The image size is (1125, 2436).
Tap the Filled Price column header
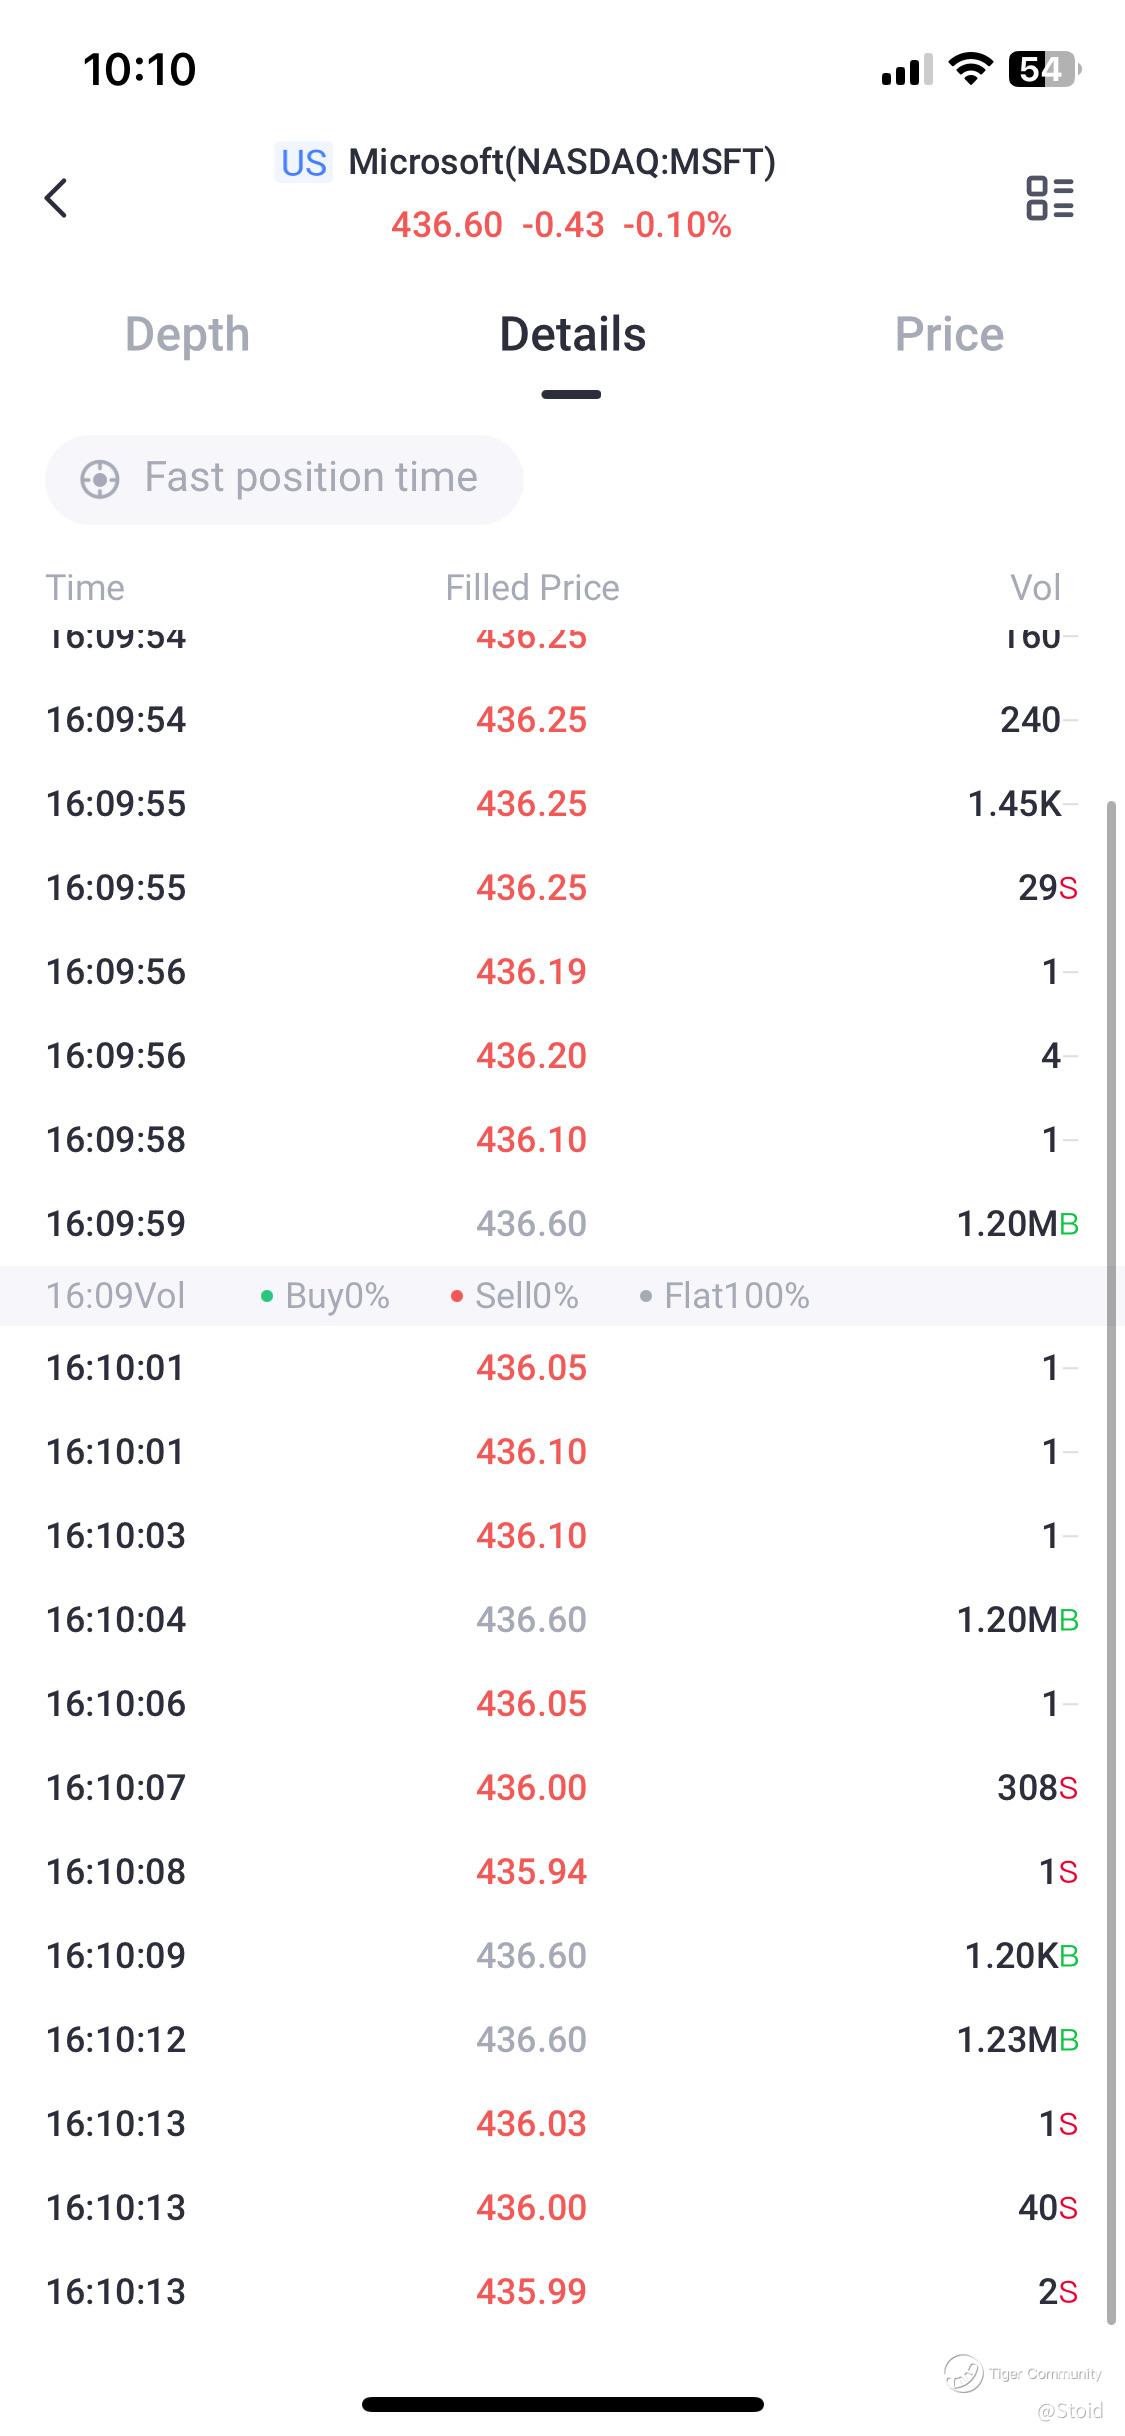coord(532,588)
